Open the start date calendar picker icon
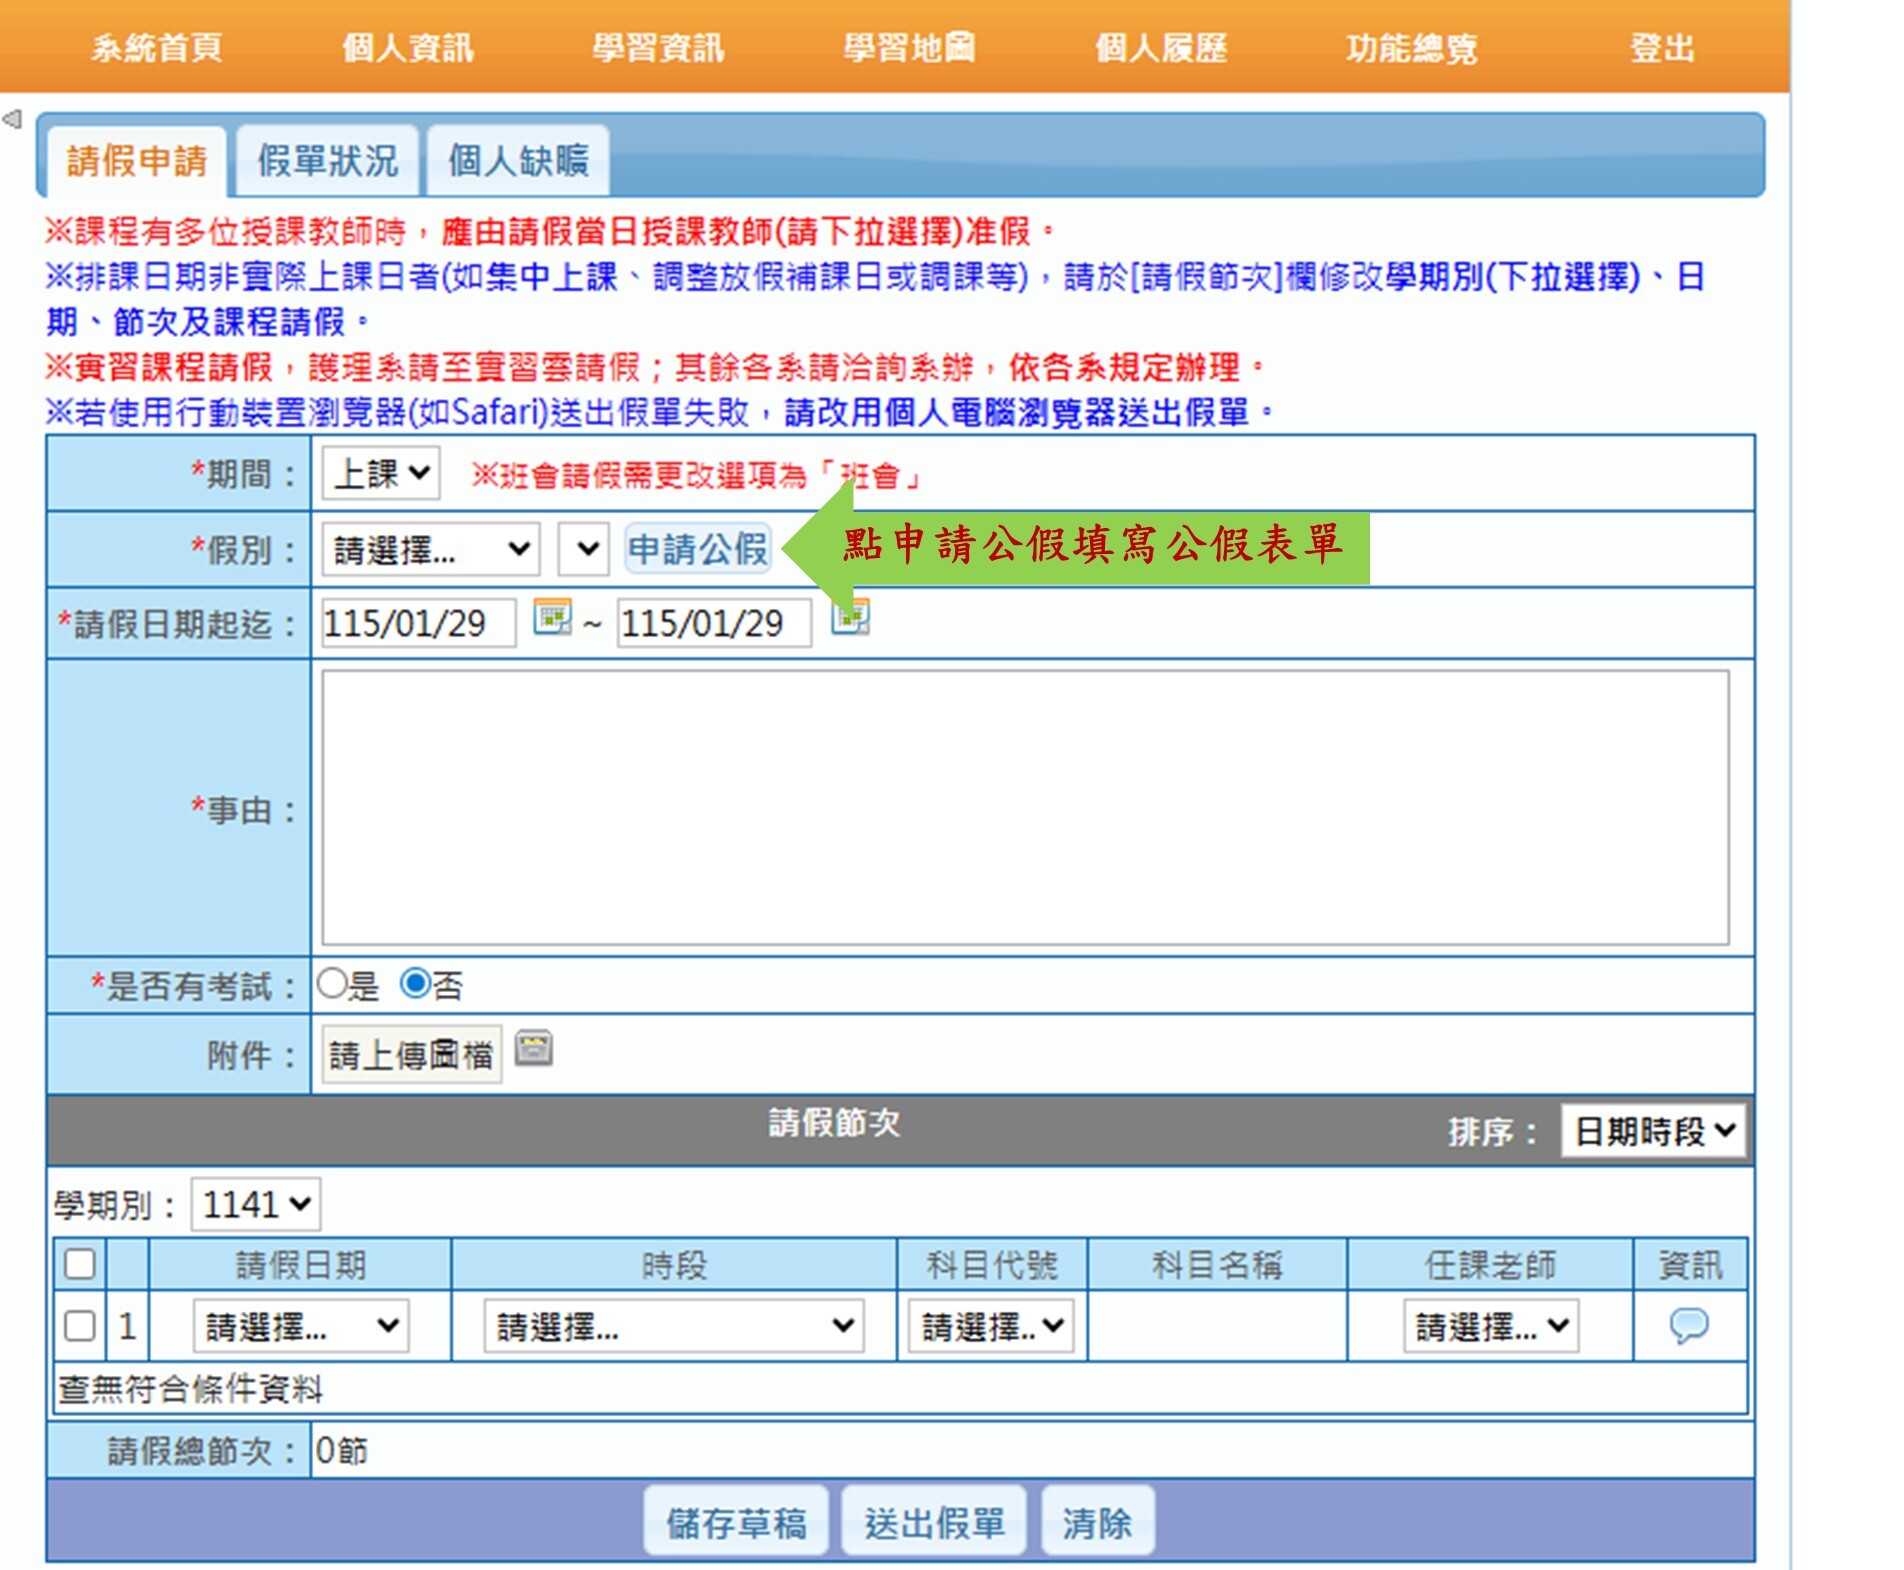Viewport: 1904px width, 1570px height. click(x=551, y=618)
